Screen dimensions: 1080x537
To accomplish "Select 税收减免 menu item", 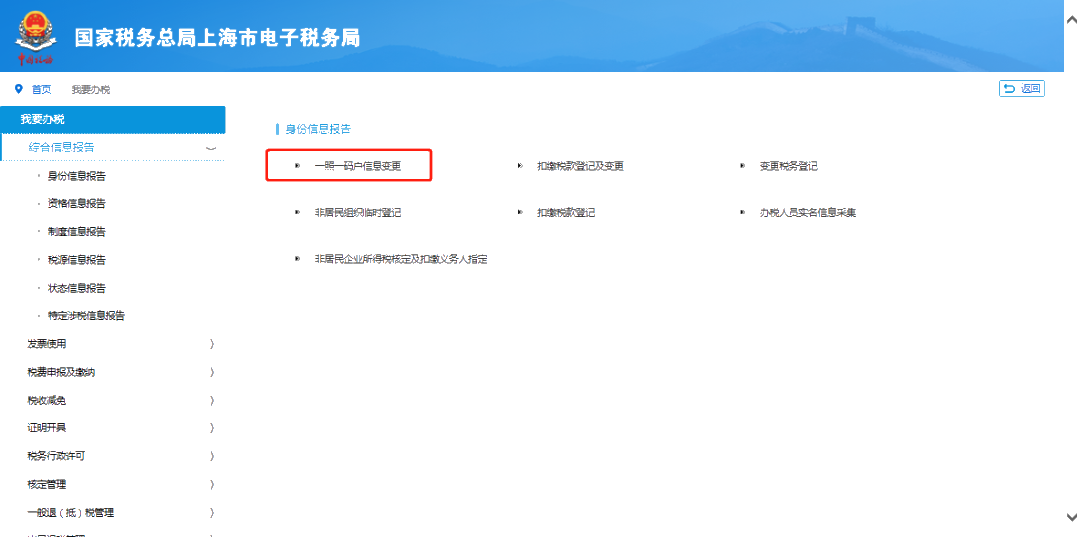I will point(47,401).
